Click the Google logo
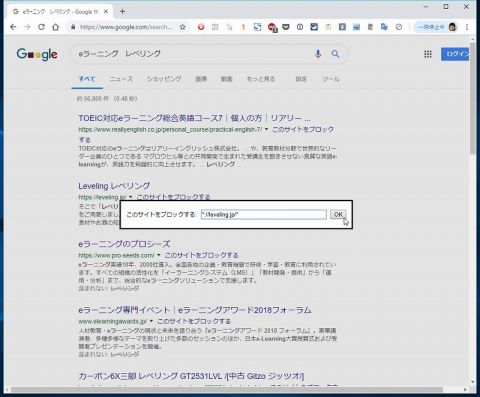The image size is (480, 397). [37, 54]
